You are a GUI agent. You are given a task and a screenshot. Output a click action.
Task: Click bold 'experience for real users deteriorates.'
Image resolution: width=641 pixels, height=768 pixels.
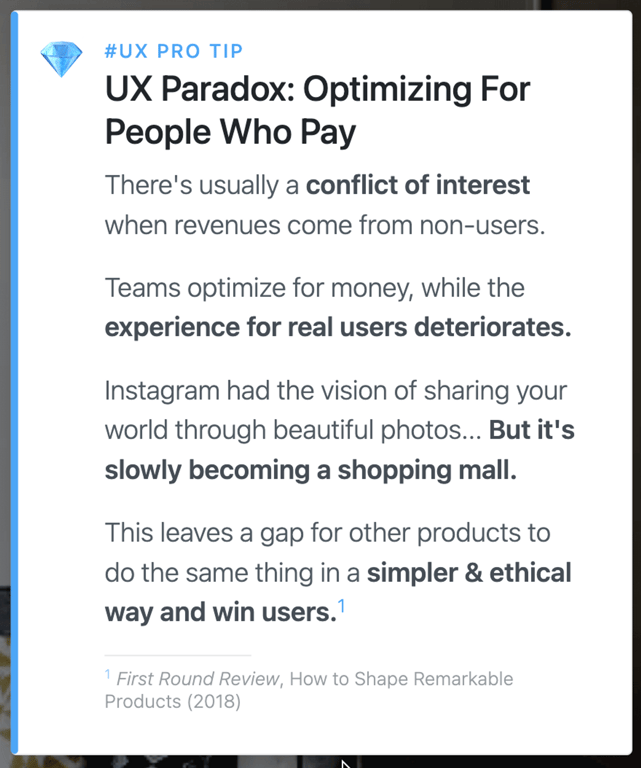pyautogui.click(x=338, y=328)
